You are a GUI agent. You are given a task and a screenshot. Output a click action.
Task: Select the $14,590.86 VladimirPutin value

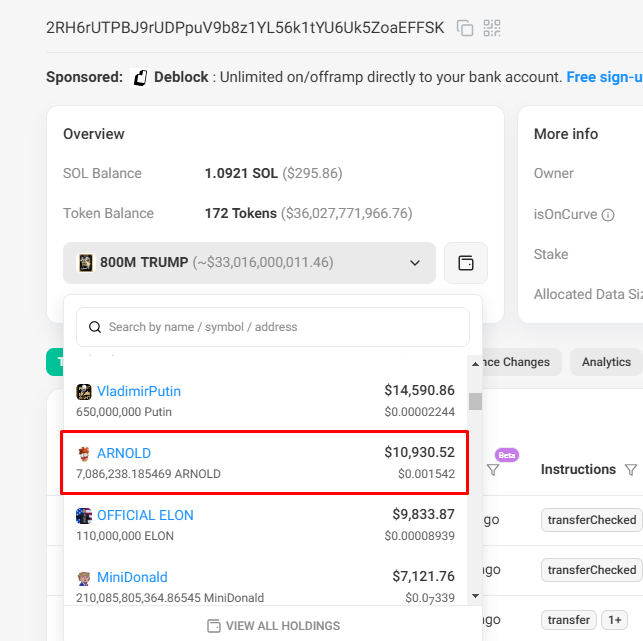[419, 390]
